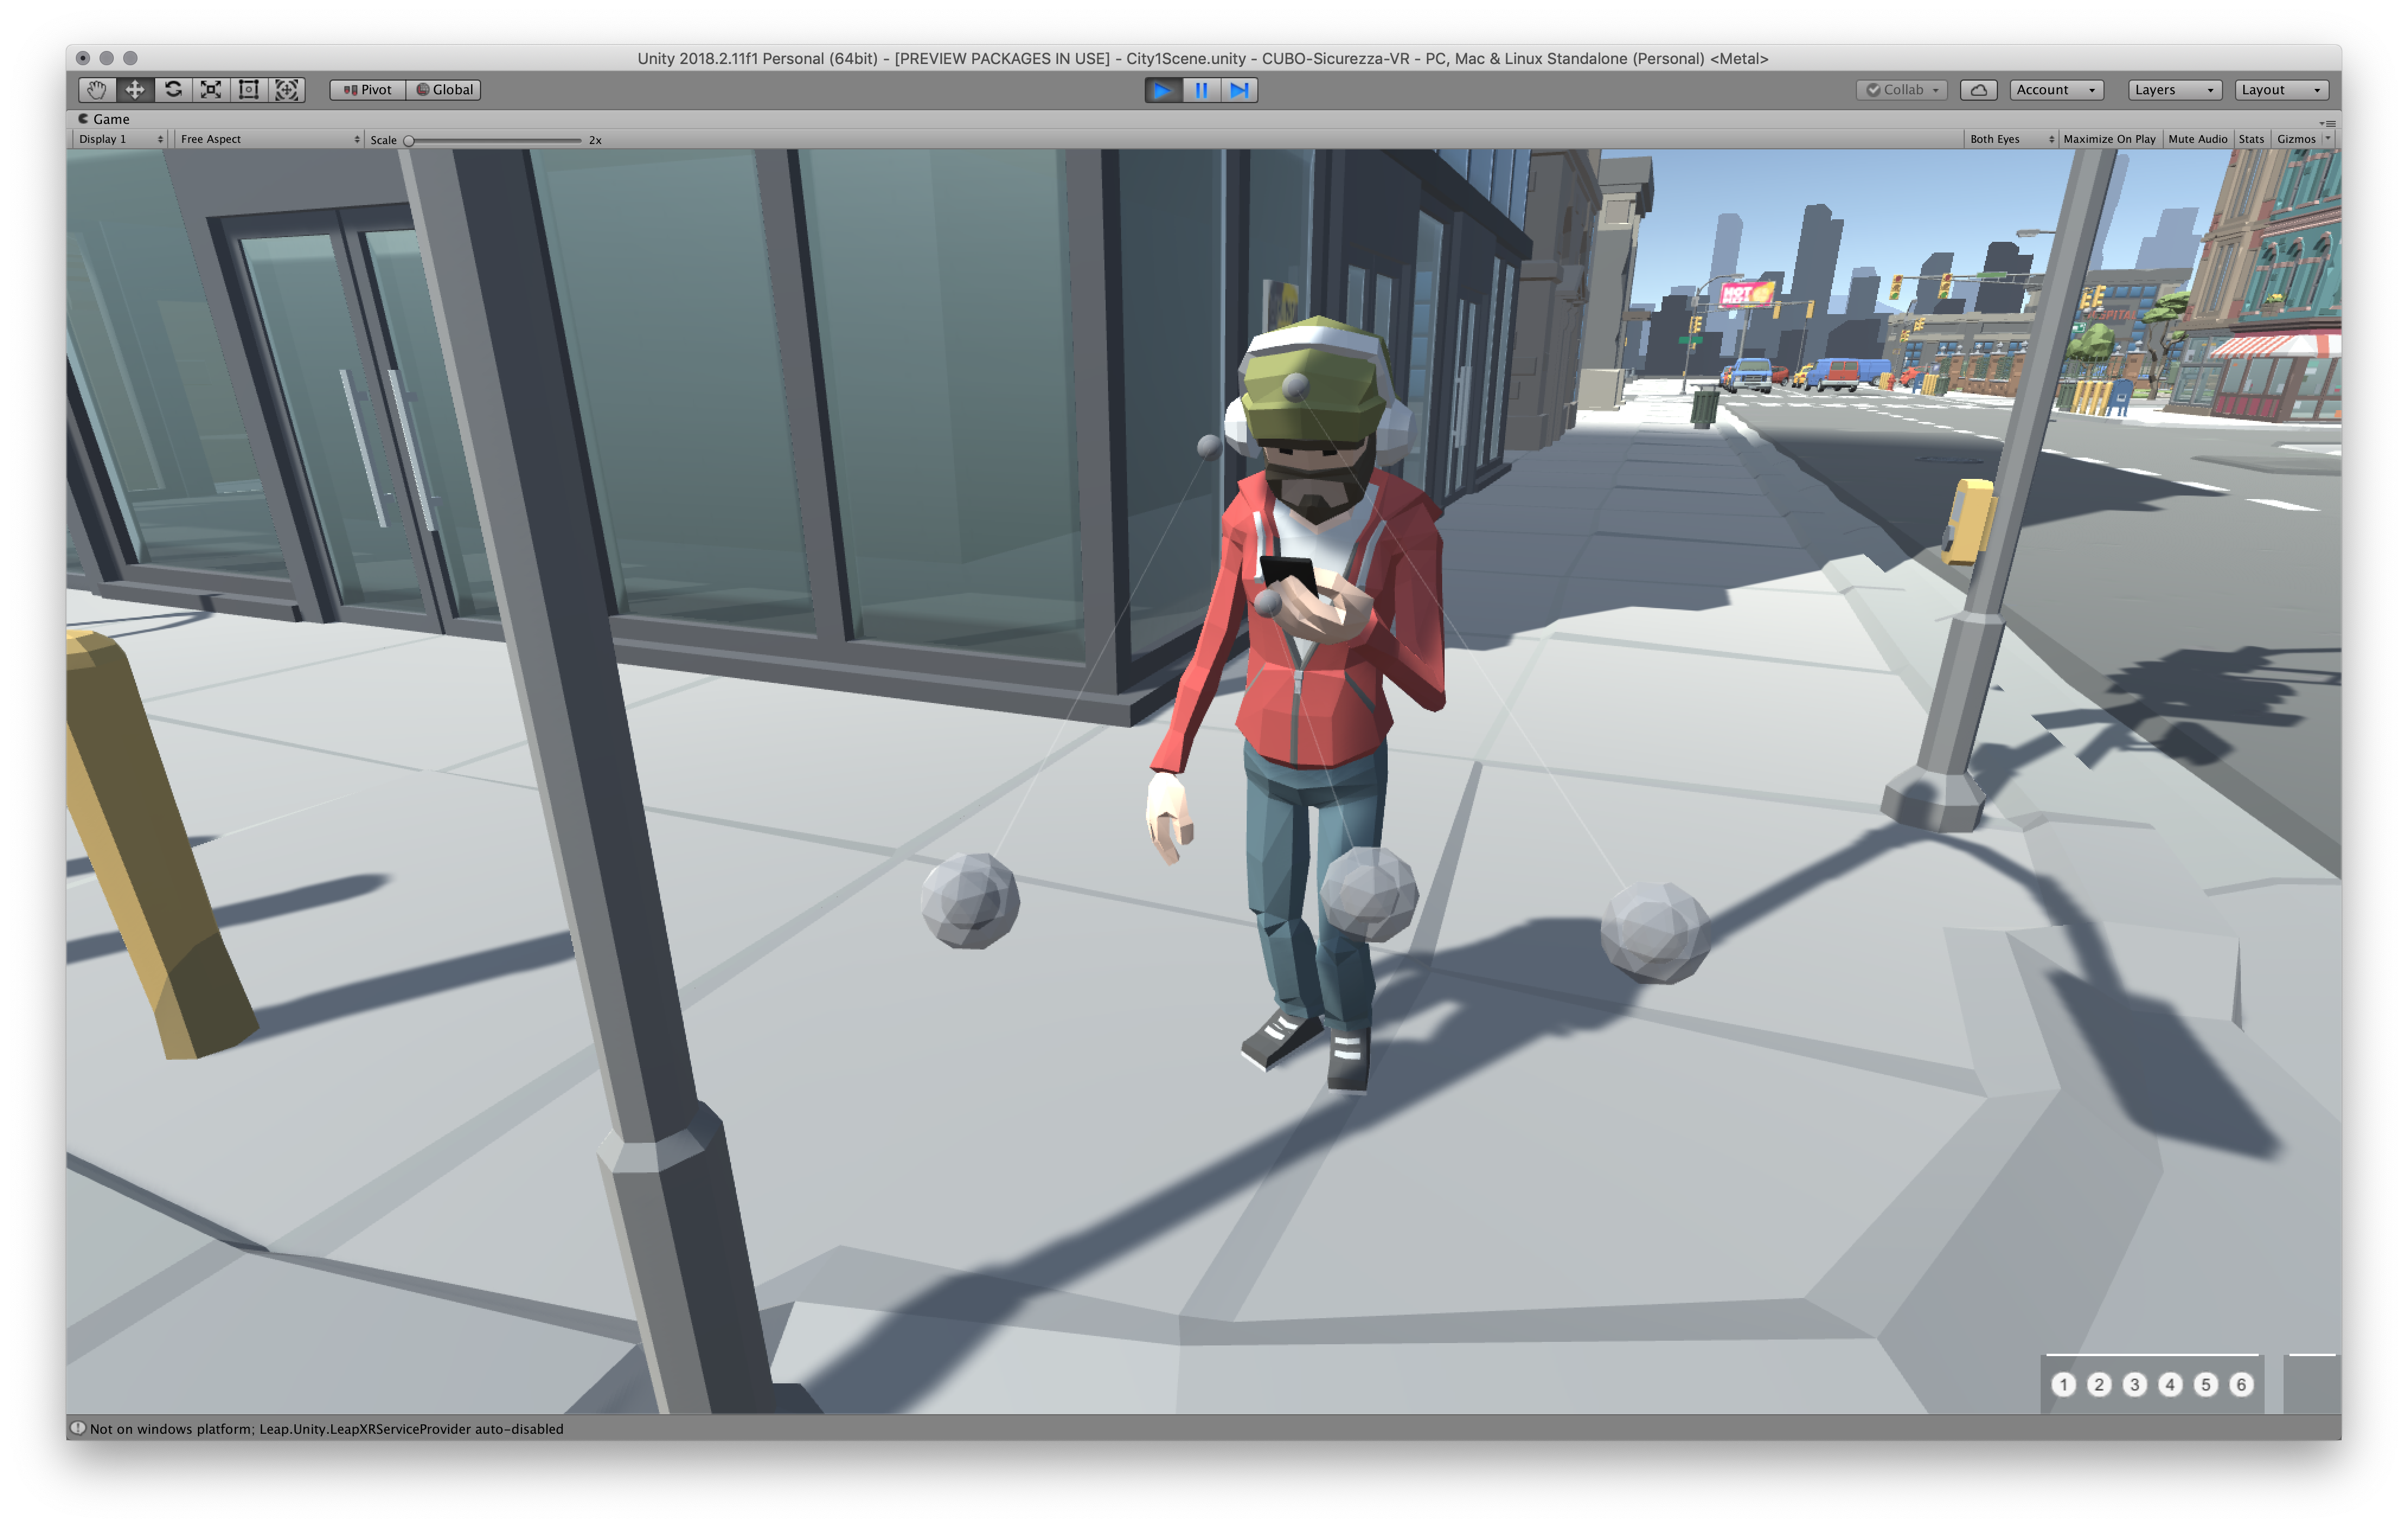Enable Maximize On Play

point(2109,139)
